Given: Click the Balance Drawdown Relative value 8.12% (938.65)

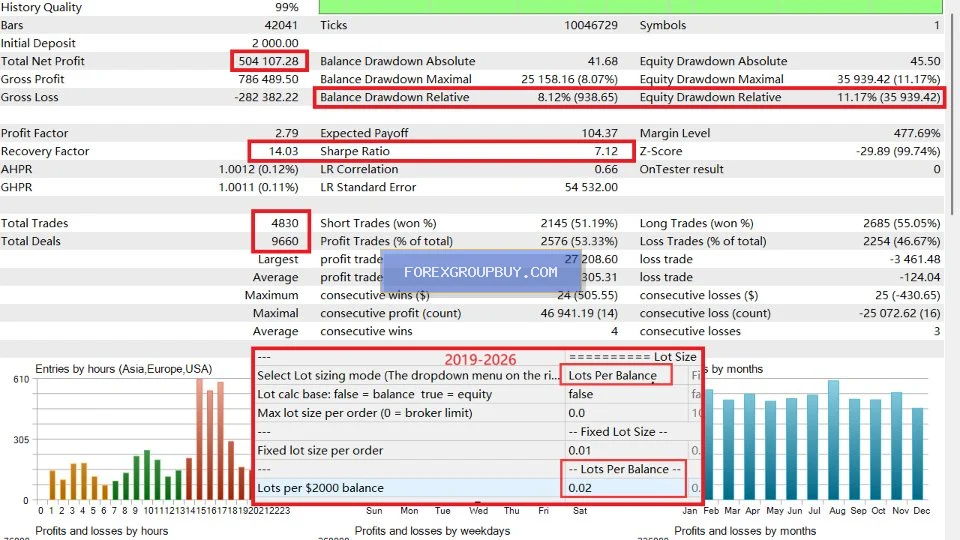Looking at the screenshot, I should (x=577, y=97).
